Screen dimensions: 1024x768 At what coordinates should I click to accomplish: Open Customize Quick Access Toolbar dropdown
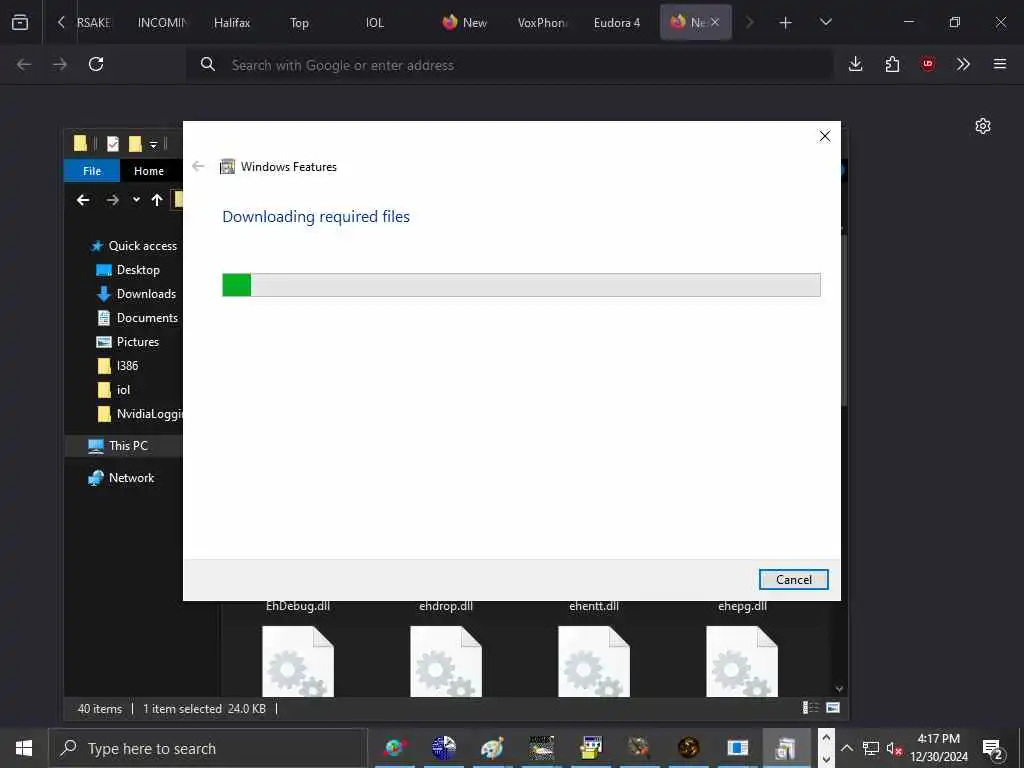153,144
